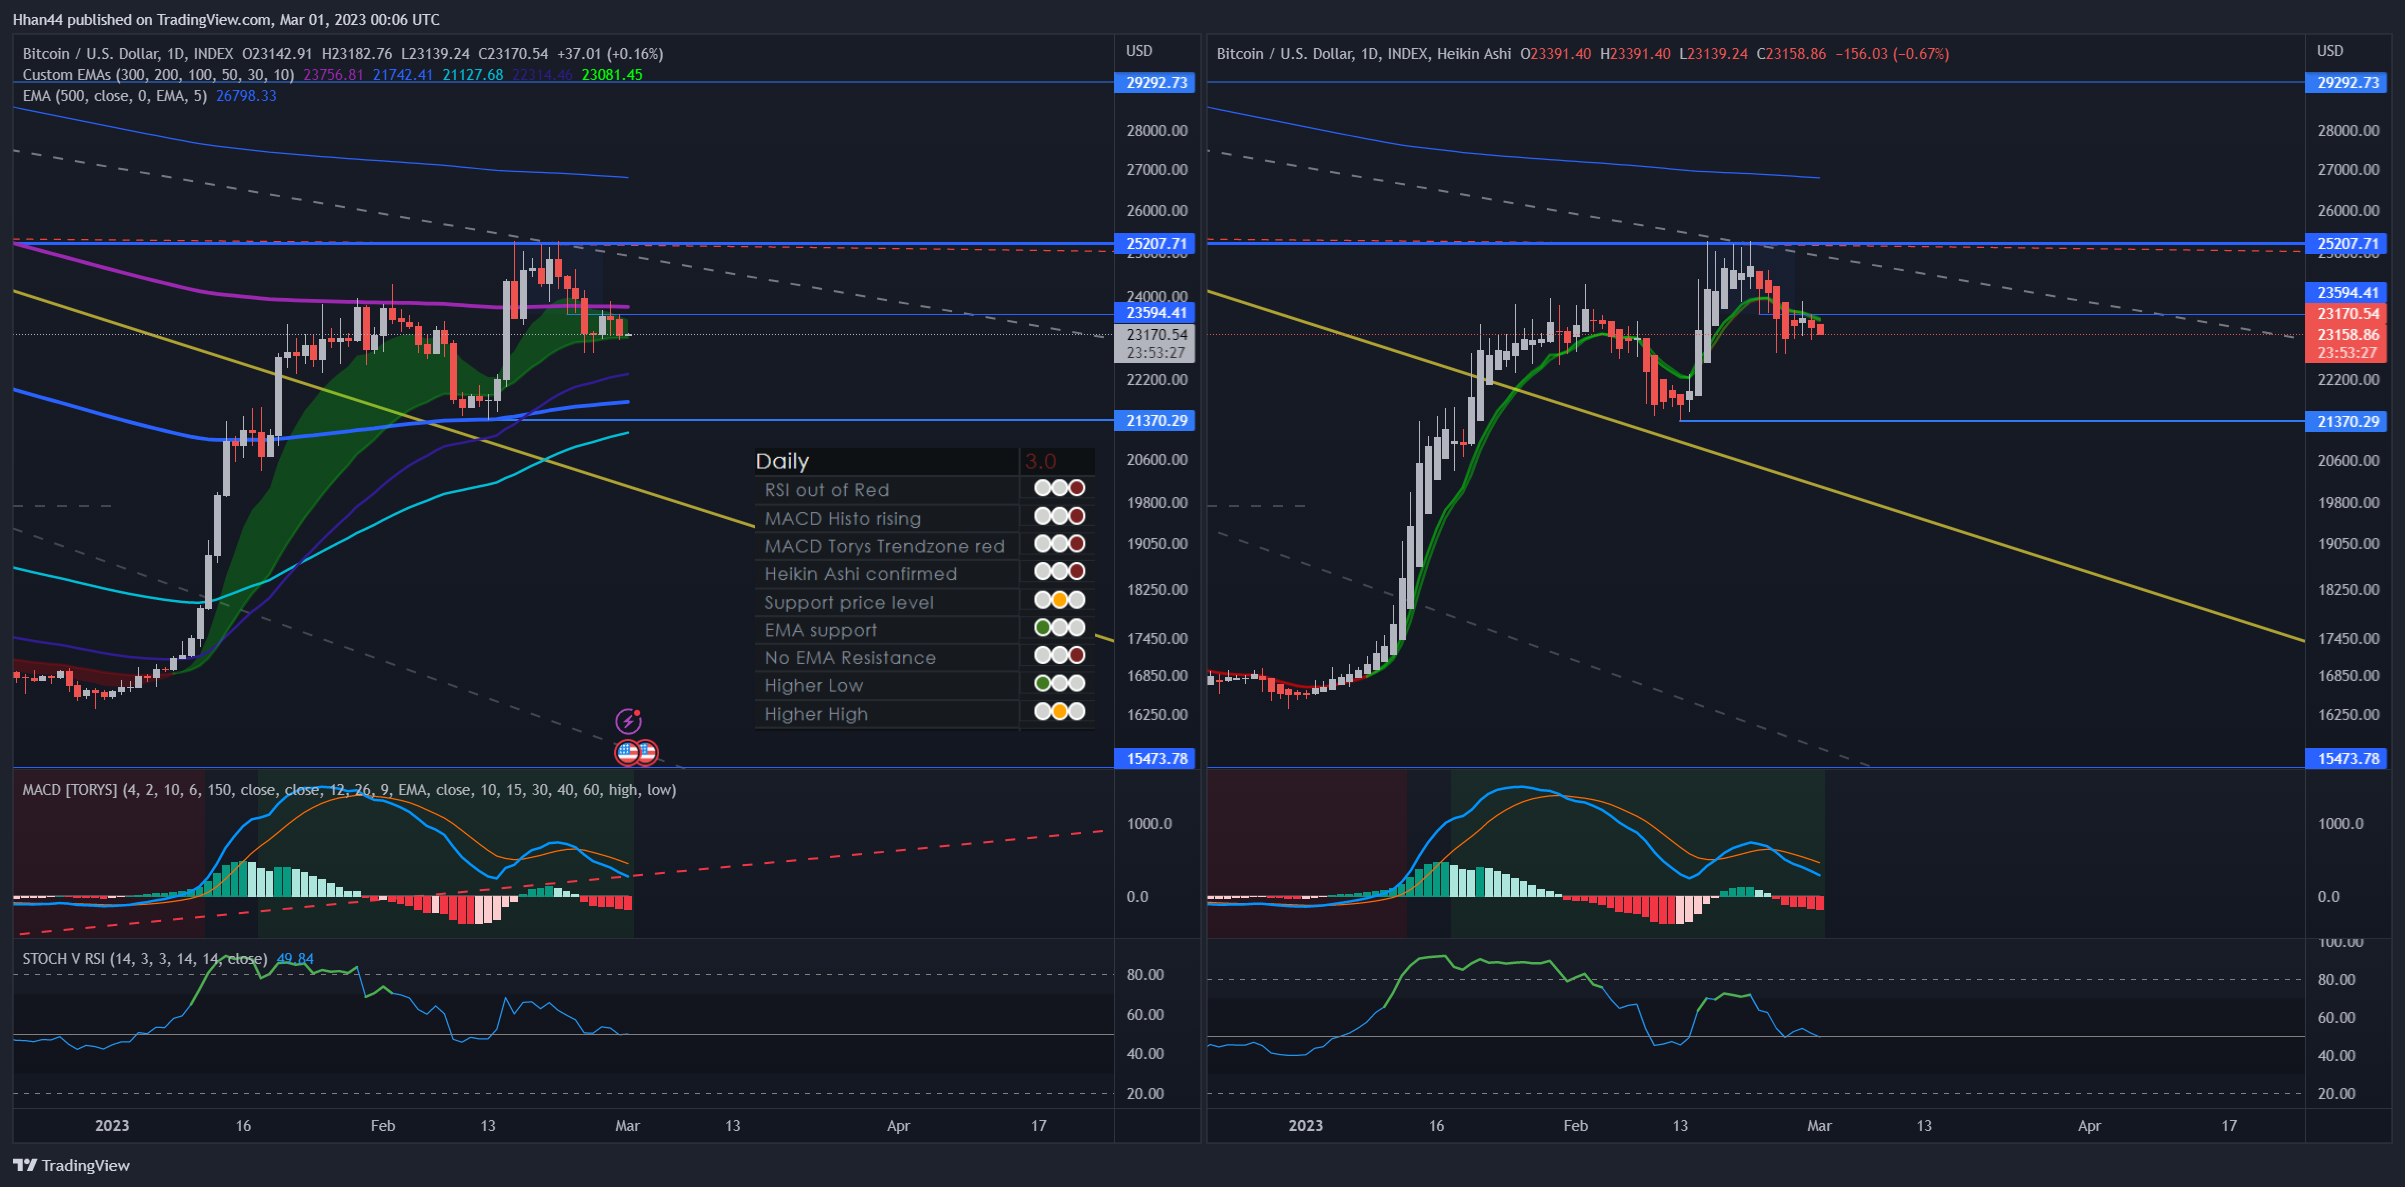Select the MACD [TORYS] indicator legend
This screenshot has height=1187, width=2405.
coord(349,790)
